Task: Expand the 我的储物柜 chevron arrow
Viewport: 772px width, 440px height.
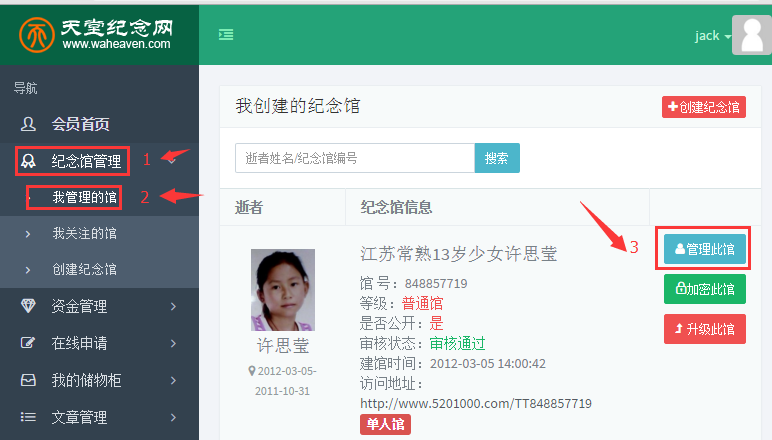Action: 174,380
